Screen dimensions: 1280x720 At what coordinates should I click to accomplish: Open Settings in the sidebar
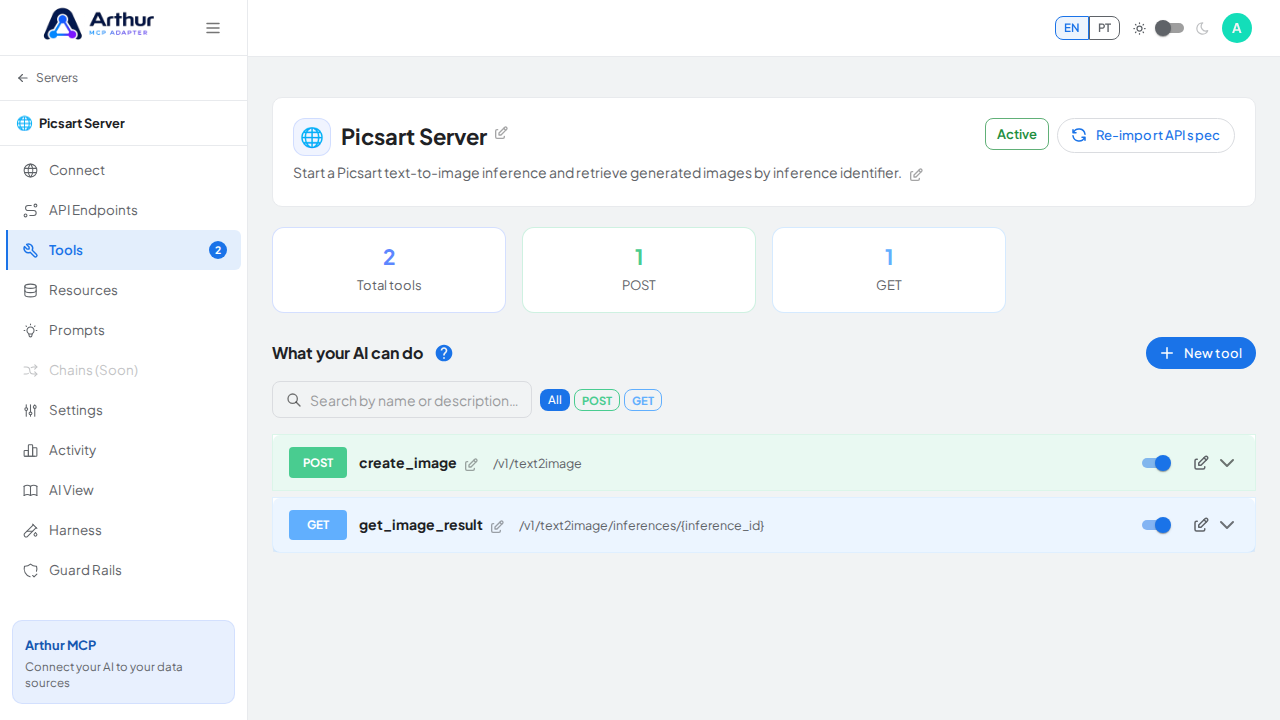[123, 410]
